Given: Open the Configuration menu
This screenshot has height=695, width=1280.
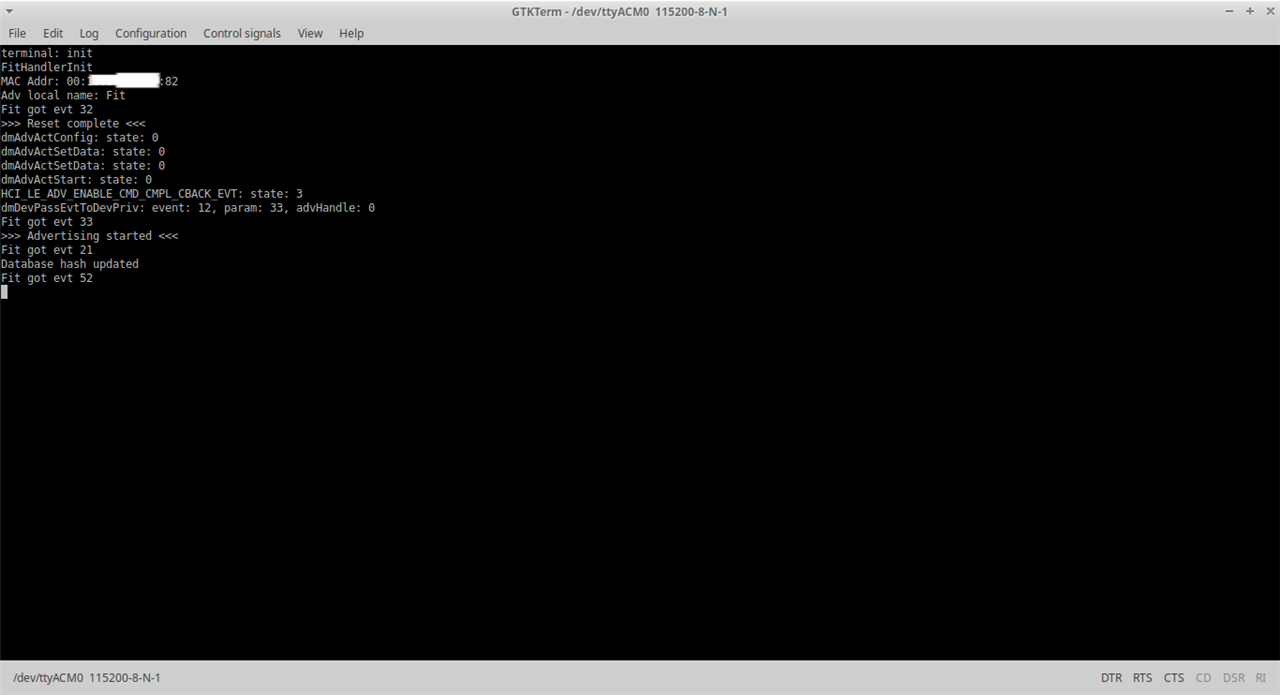Looking at the screenshot, I should click(151, 33).
